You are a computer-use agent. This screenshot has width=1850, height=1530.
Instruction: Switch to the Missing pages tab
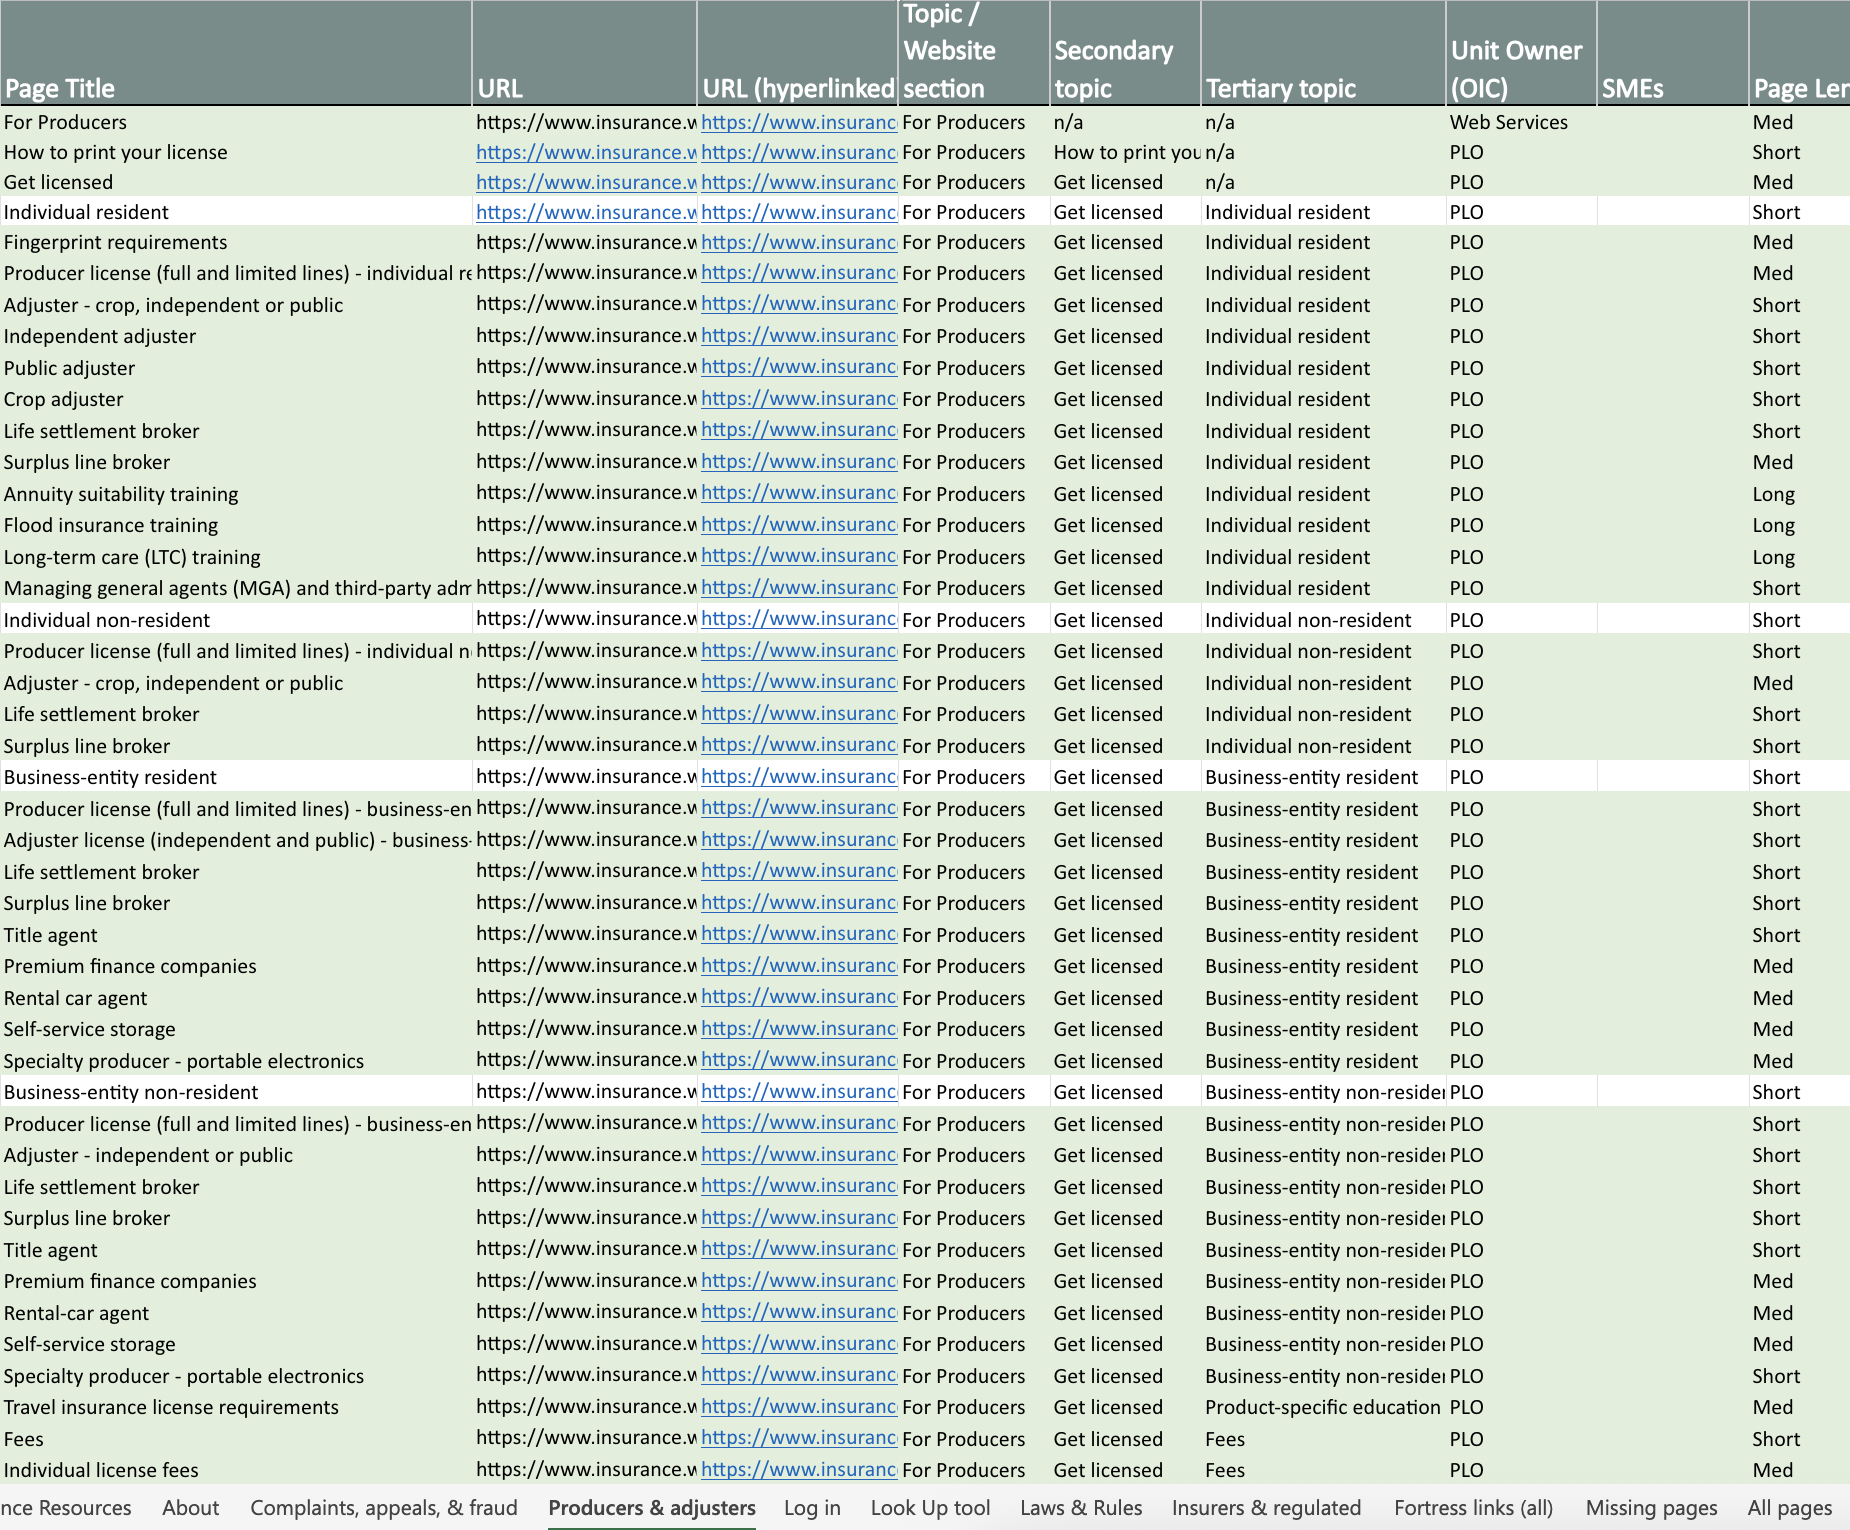(1651, 1508)
